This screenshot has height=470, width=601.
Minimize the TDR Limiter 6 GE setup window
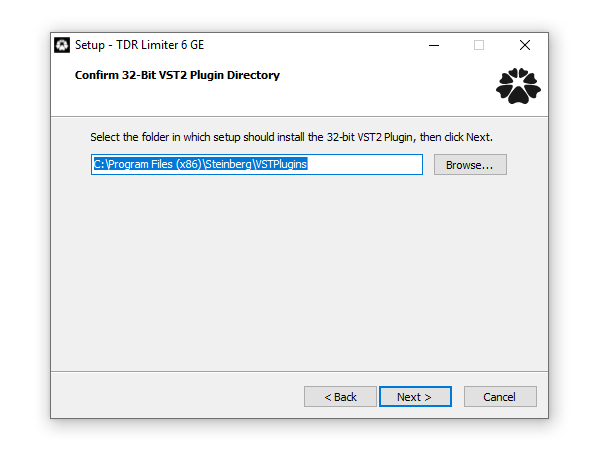point(434,45)
